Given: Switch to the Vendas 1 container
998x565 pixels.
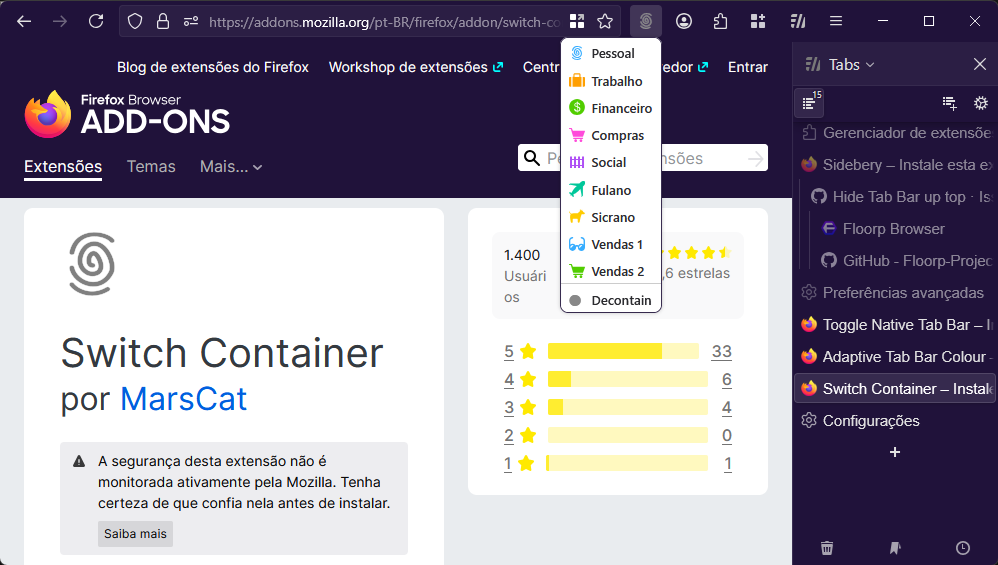Looking at the screenshot, I should click(611, 244).
